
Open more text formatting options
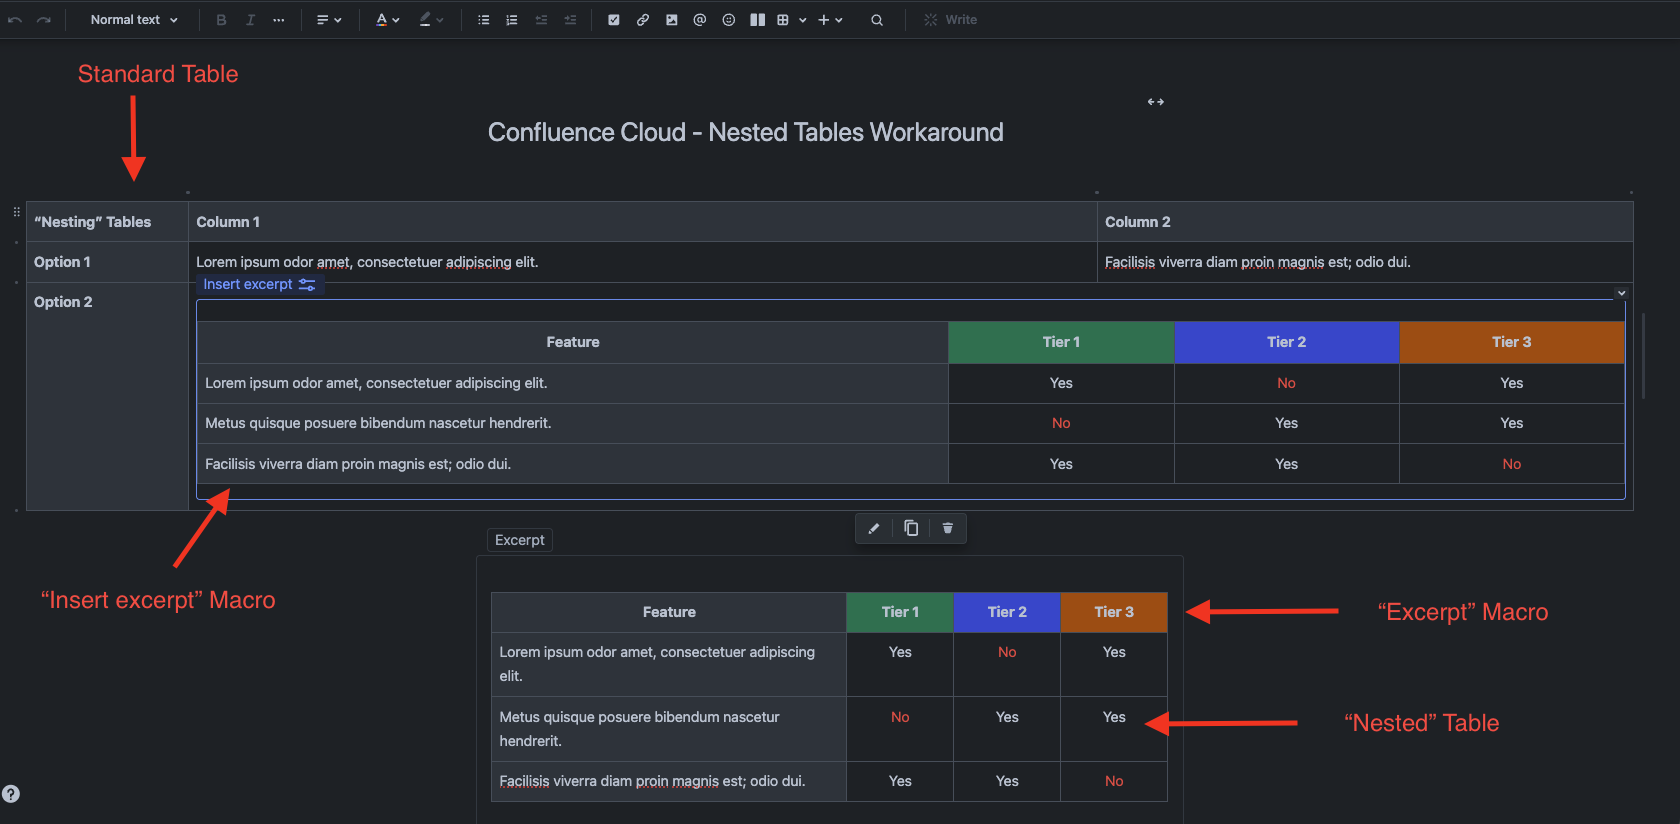(x=278, y=20)
